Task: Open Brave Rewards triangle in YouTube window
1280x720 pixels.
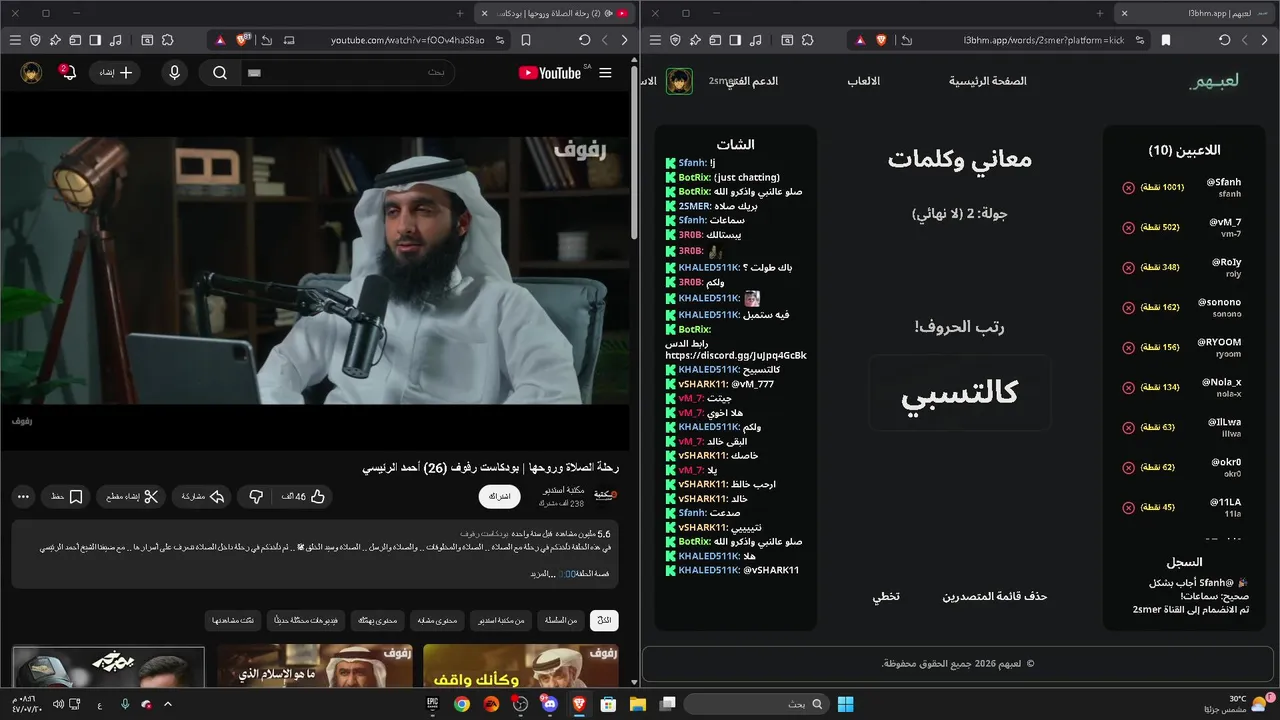Action: [220, 40]
